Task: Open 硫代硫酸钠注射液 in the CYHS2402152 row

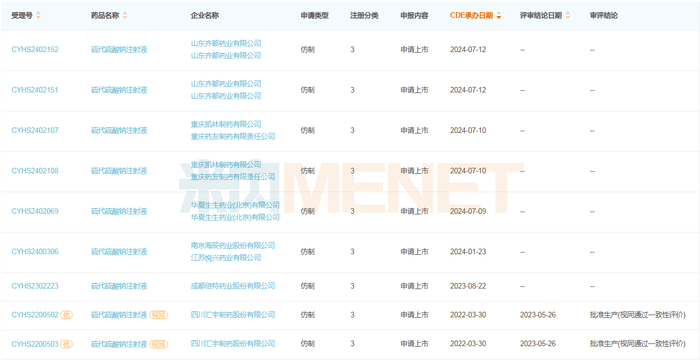Action: [x=119, y=50]
